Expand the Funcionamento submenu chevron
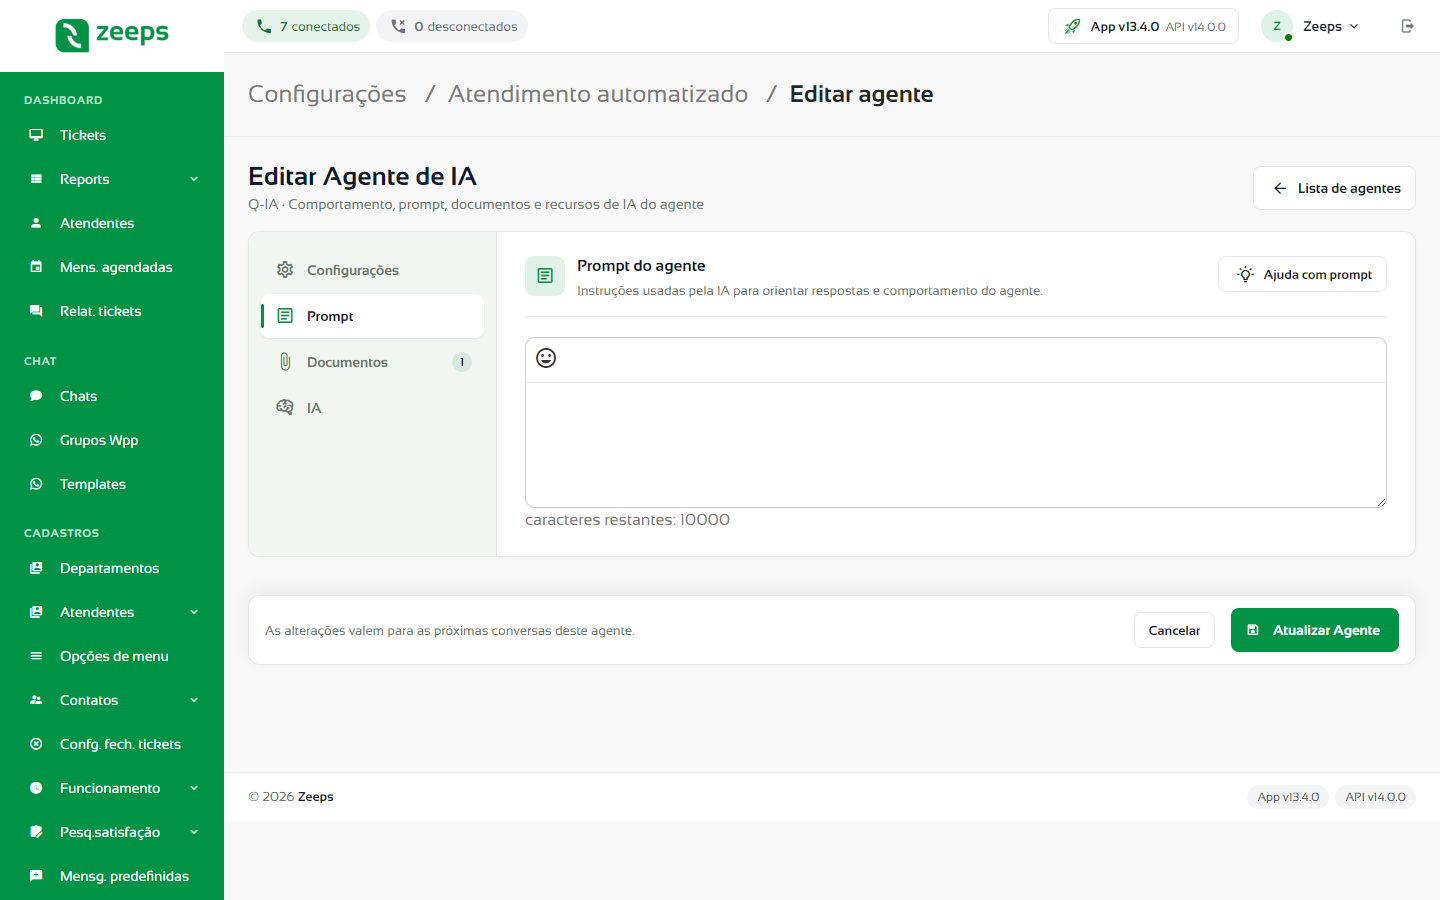 pos(194,788)
